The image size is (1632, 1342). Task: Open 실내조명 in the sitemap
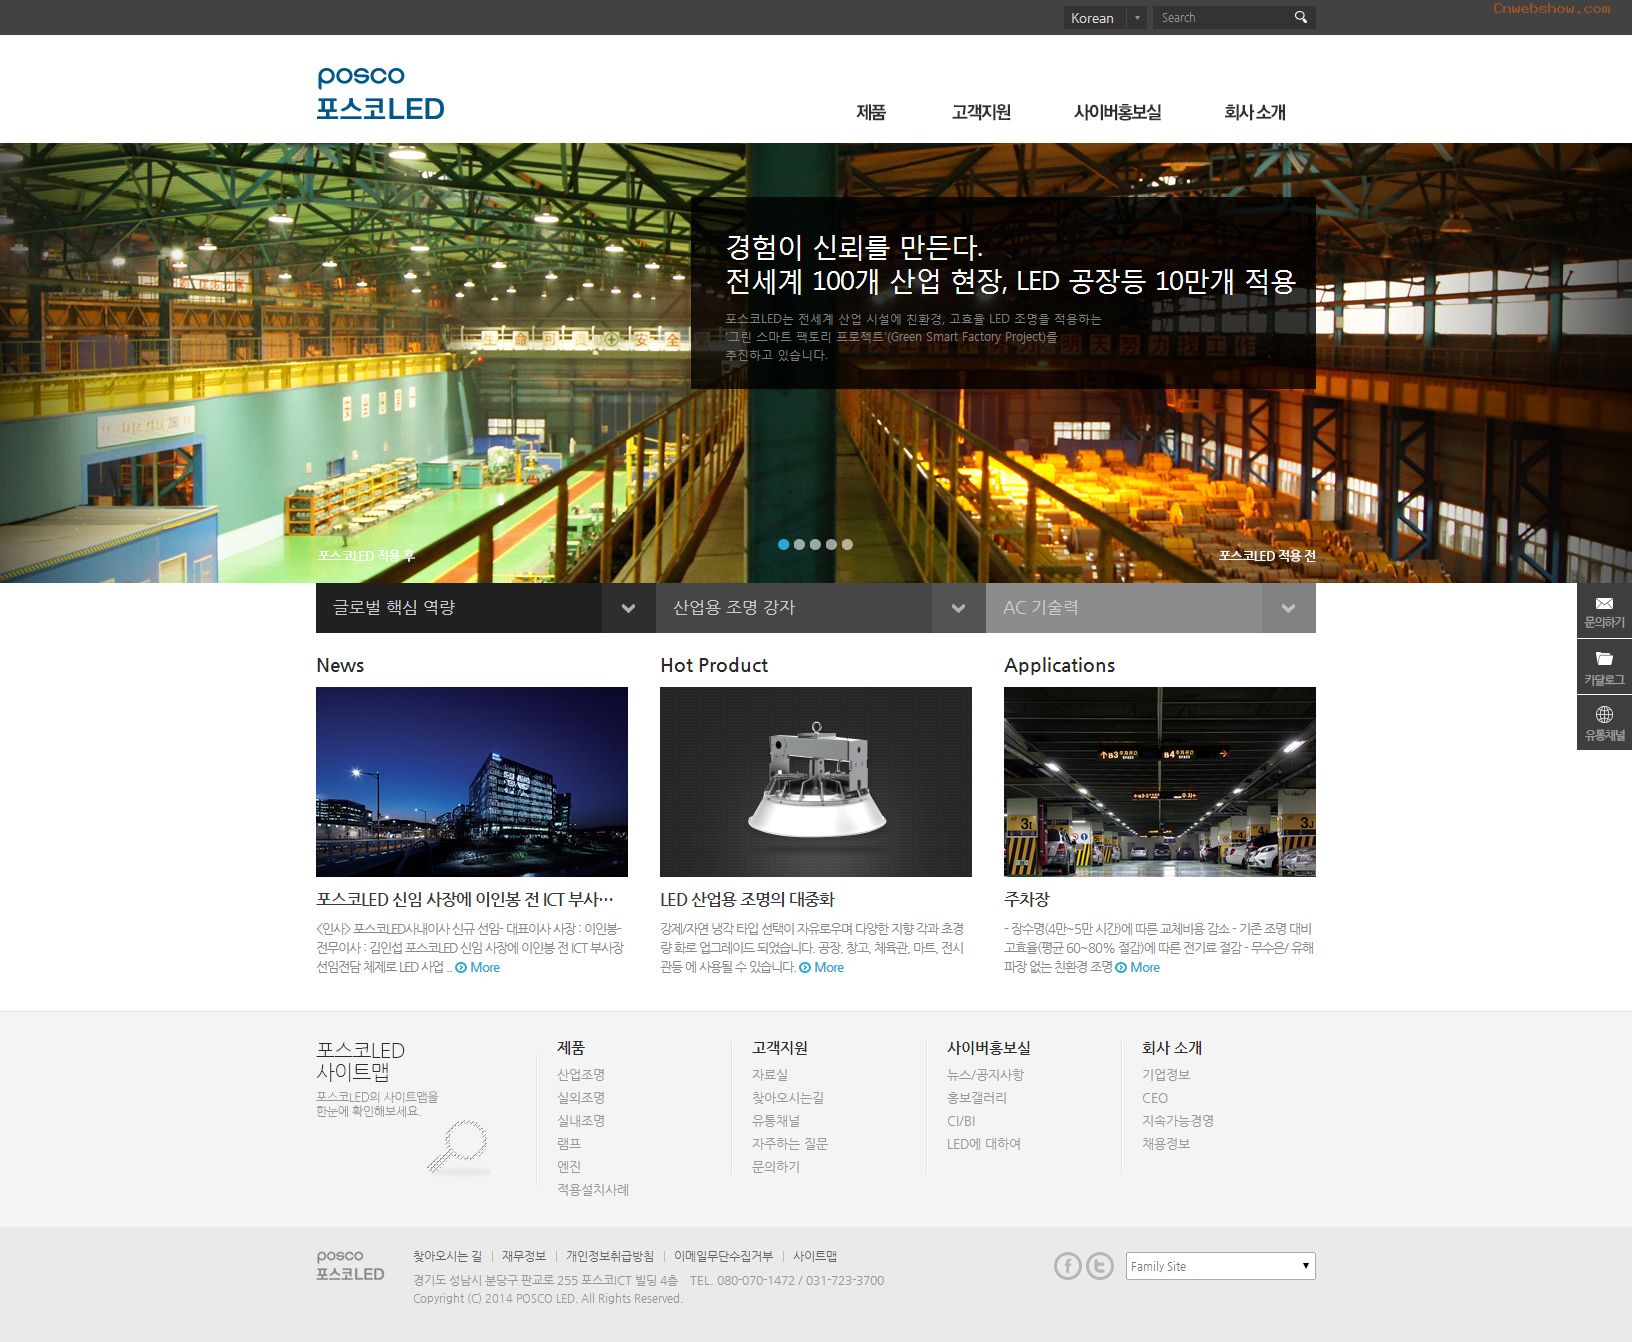[x=581, y=1121]
